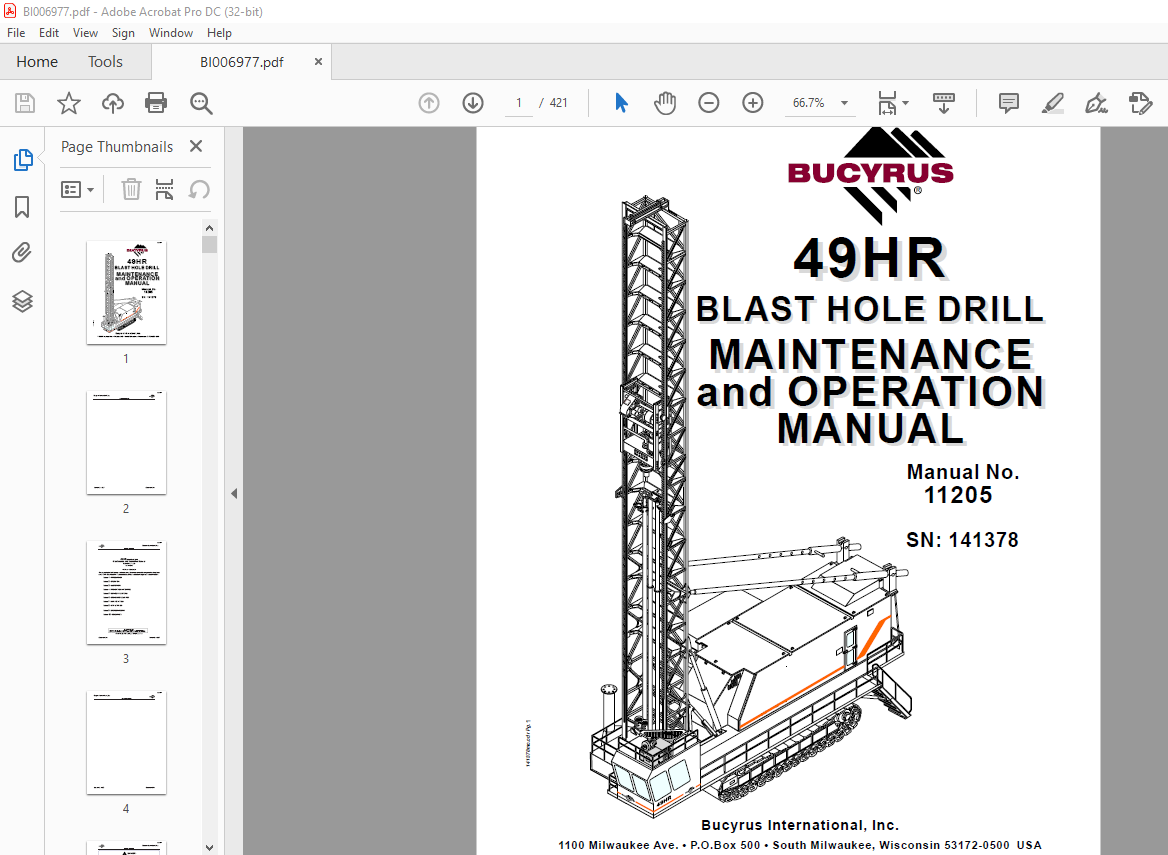Click the total page count 421
The width and height of the screenshot is (1168, 855).
559,103
